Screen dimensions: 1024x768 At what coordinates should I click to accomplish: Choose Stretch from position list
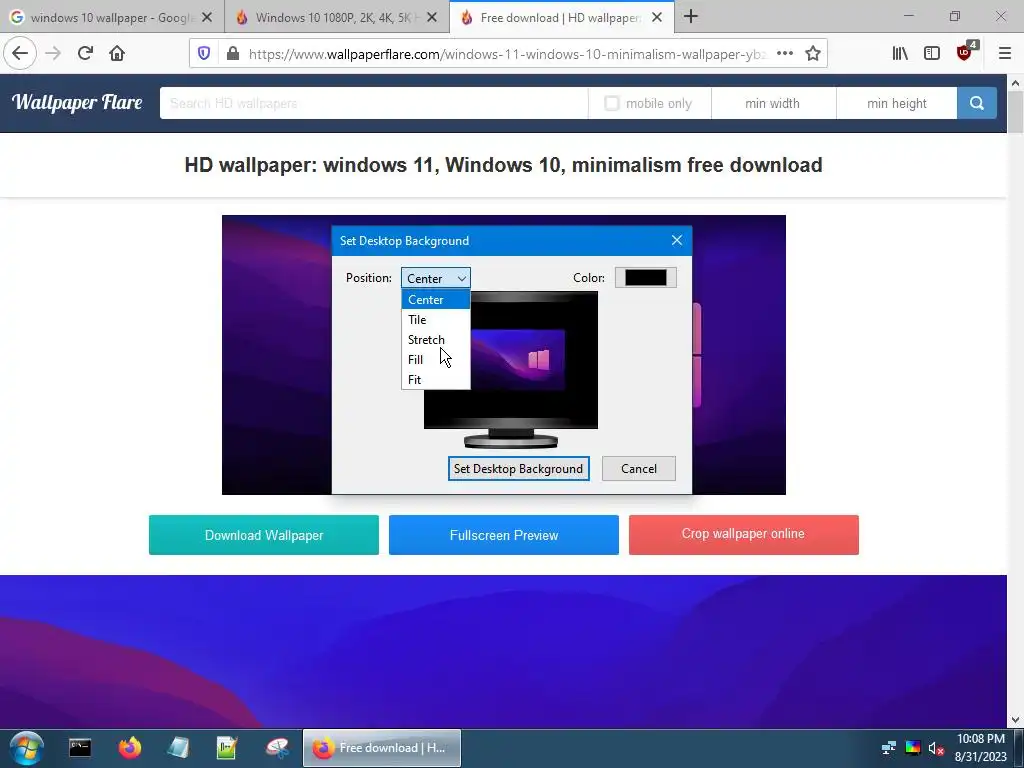tap(436, 340)
